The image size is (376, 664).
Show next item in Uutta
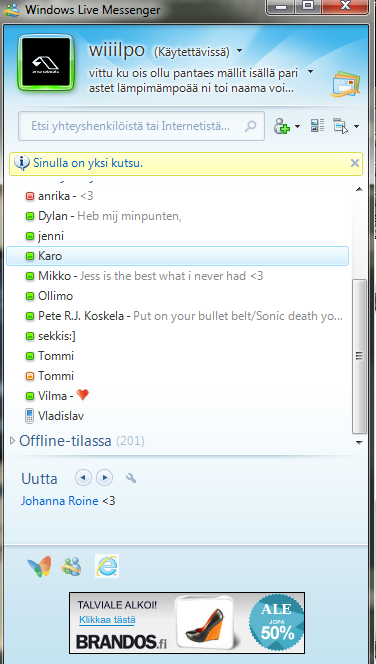(104, 478)
